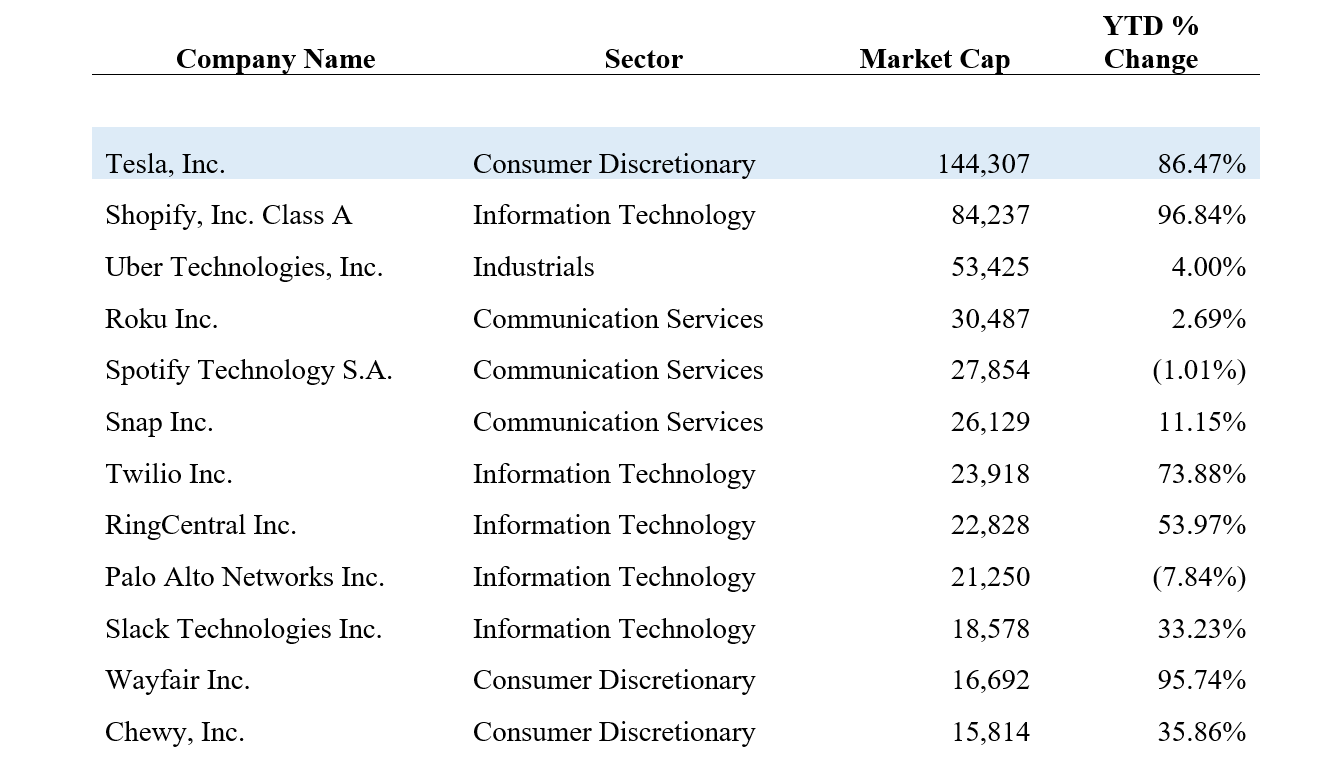Select the Market Cap column header

coord(934,60)
